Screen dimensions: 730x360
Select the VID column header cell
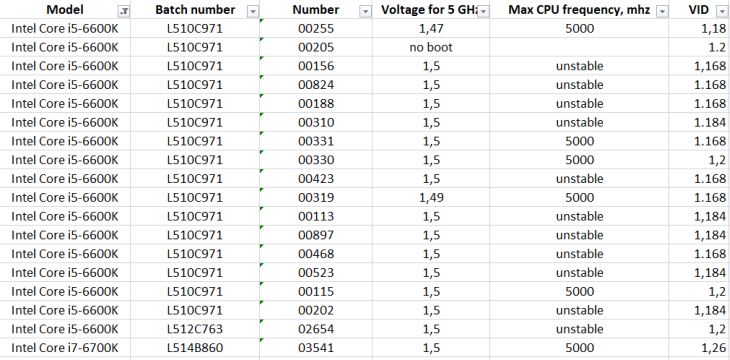[699, 10]
